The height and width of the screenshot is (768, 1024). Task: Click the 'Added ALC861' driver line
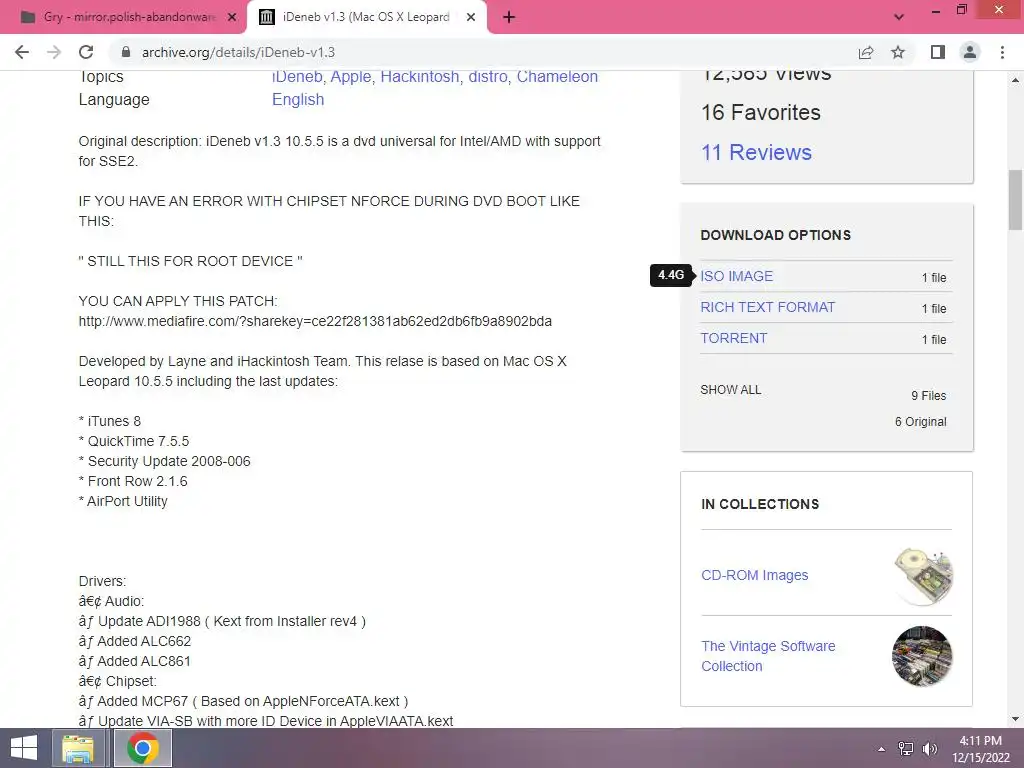coord(135,661)
